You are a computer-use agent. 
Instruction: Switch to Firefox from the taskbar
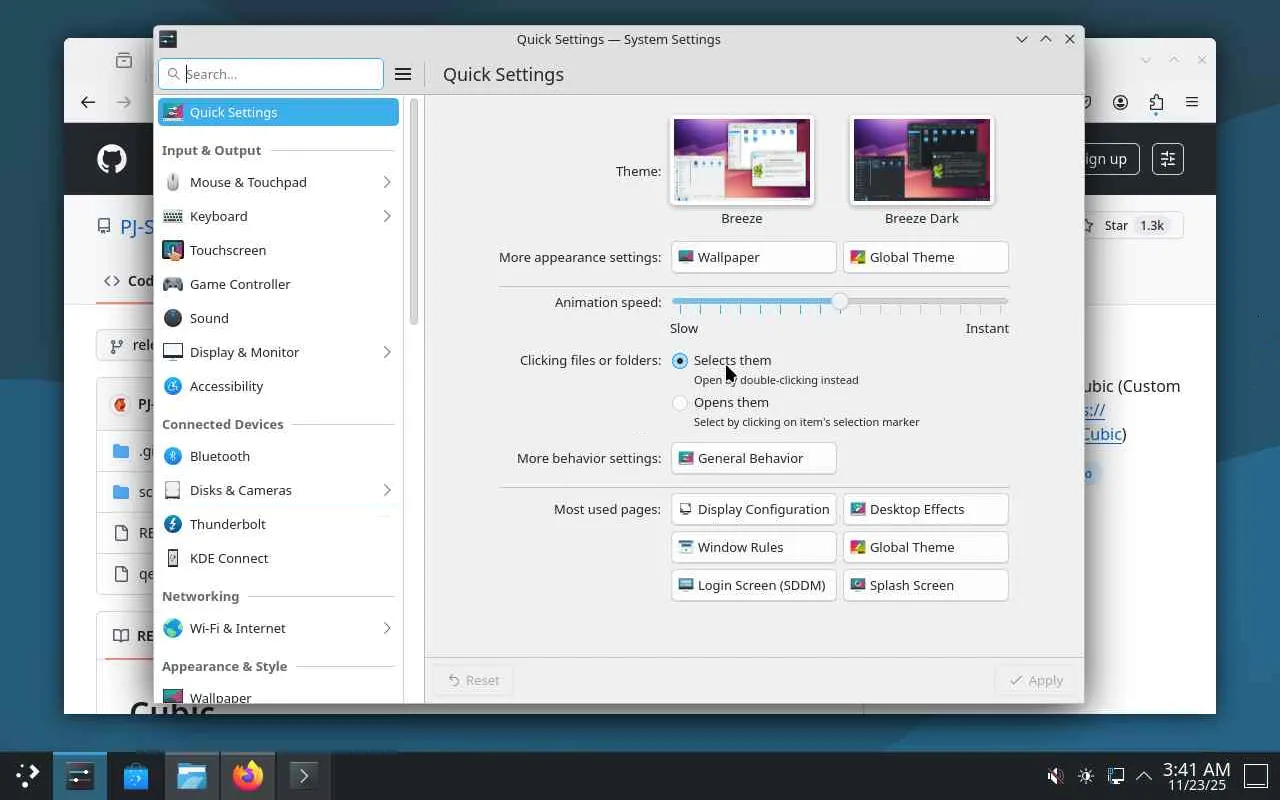(248, 775)
